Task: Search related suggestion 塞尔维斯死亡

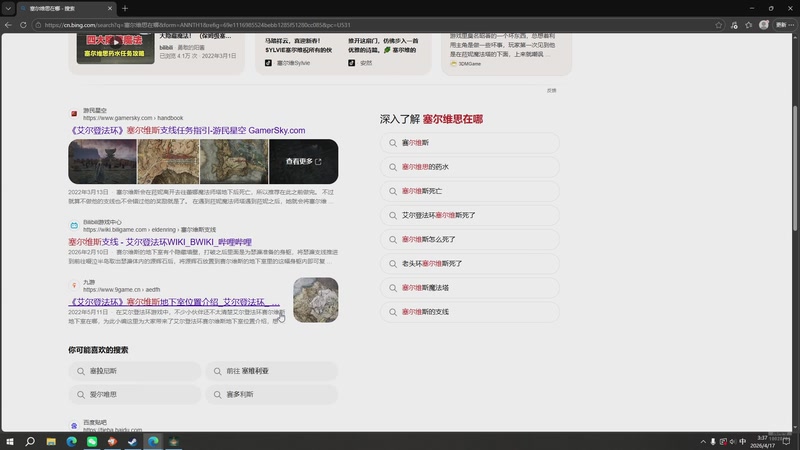Action: pos(469,191)
